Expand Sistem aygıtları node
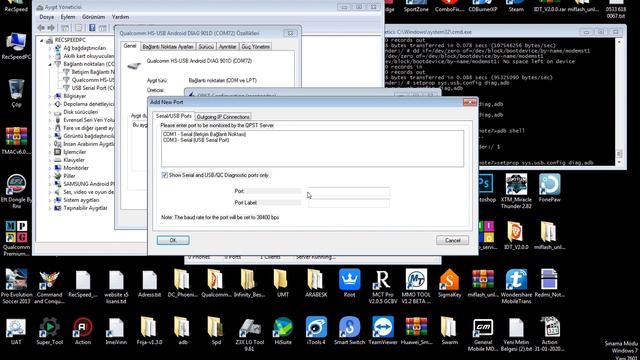The image size is (640, 360). [x=50, y=200]
